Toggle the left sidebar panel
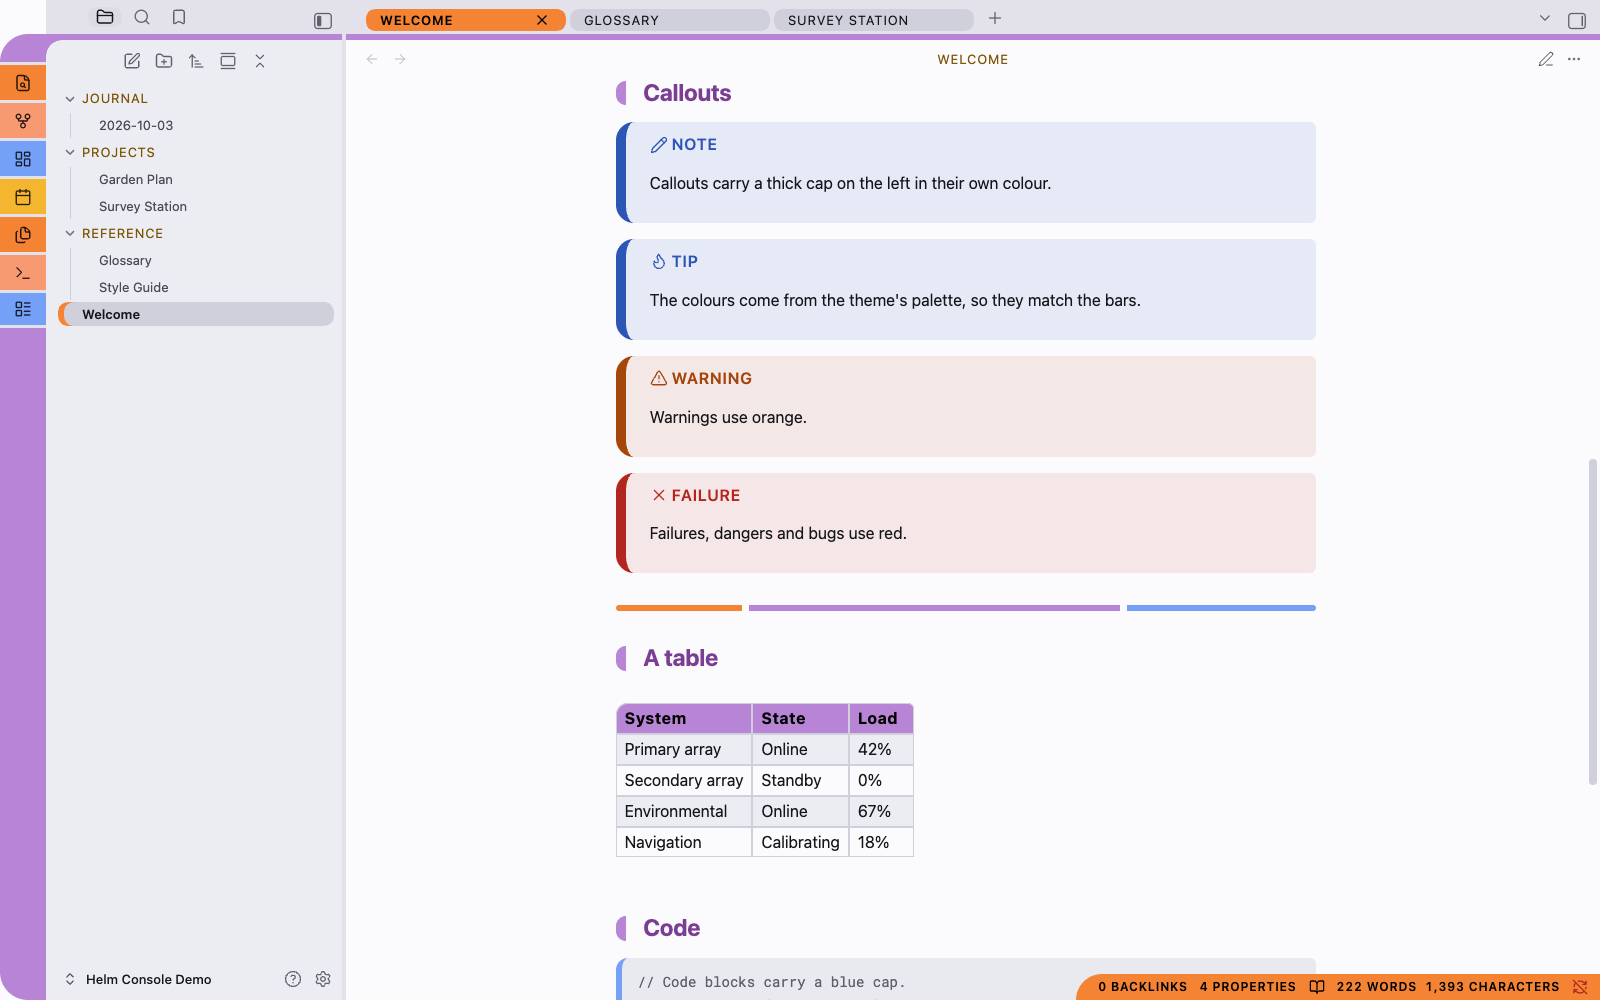 (x=323, y=20)
